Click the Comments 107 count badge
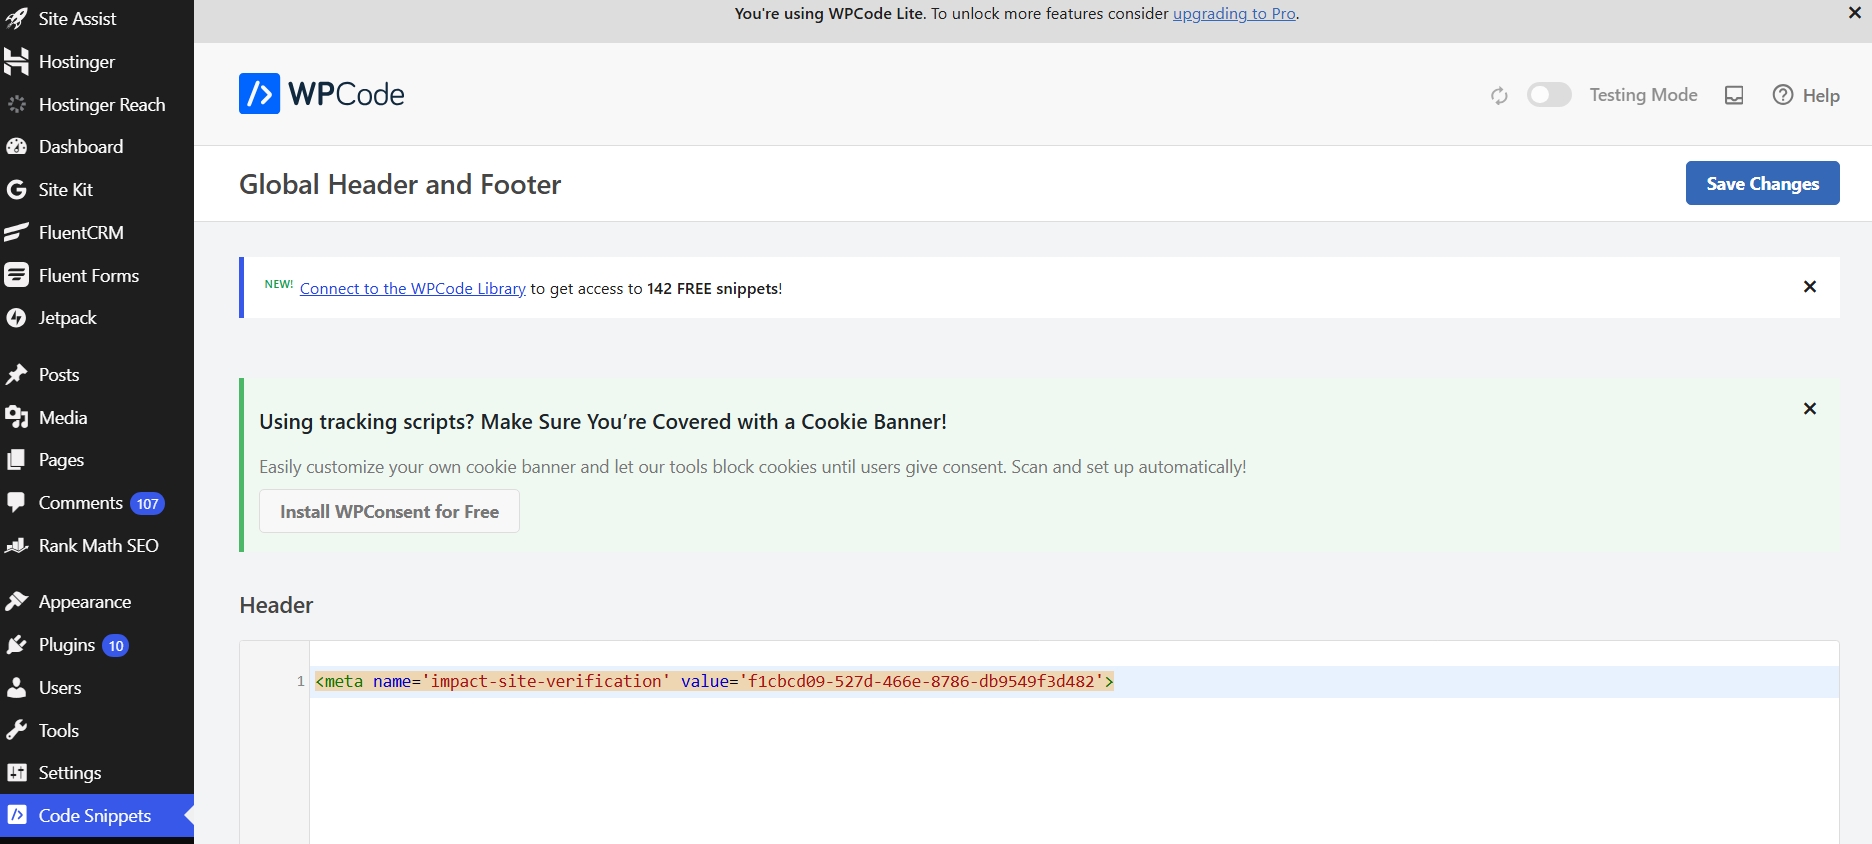Viewport: 1872px width, 844px height. point(147,504)
